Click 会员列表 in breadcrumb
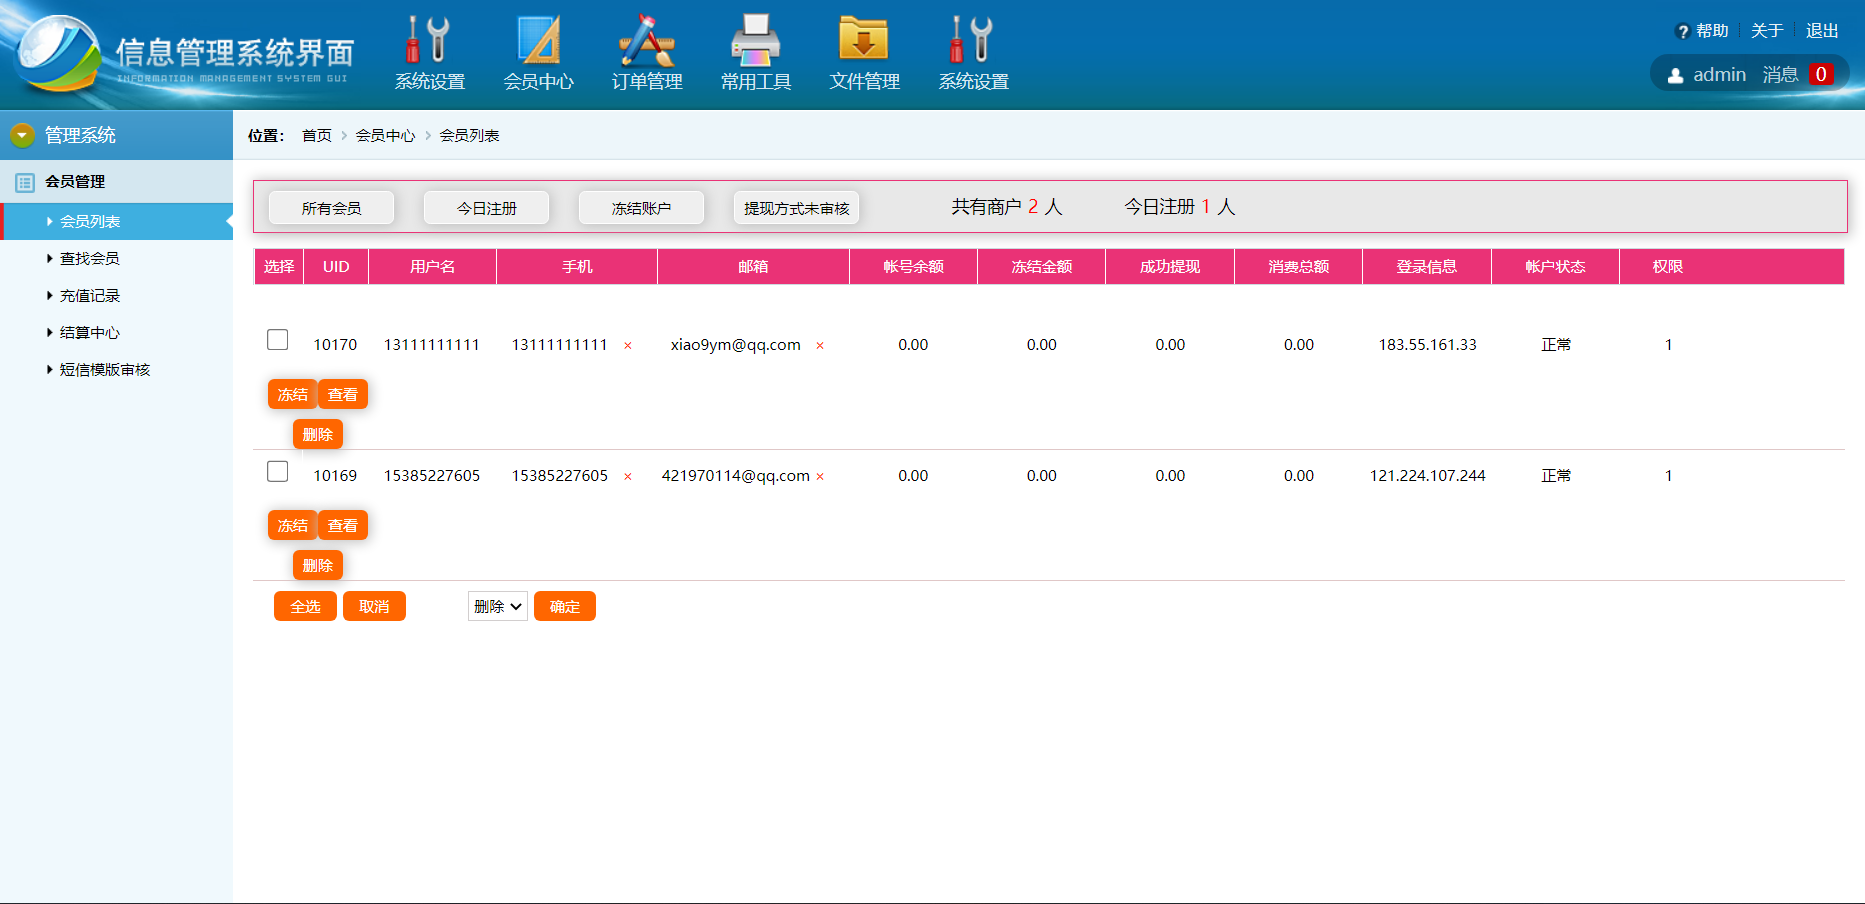The width and height of the screenshot is (1865, 904). pyautogui.click(x=469, y=135)
